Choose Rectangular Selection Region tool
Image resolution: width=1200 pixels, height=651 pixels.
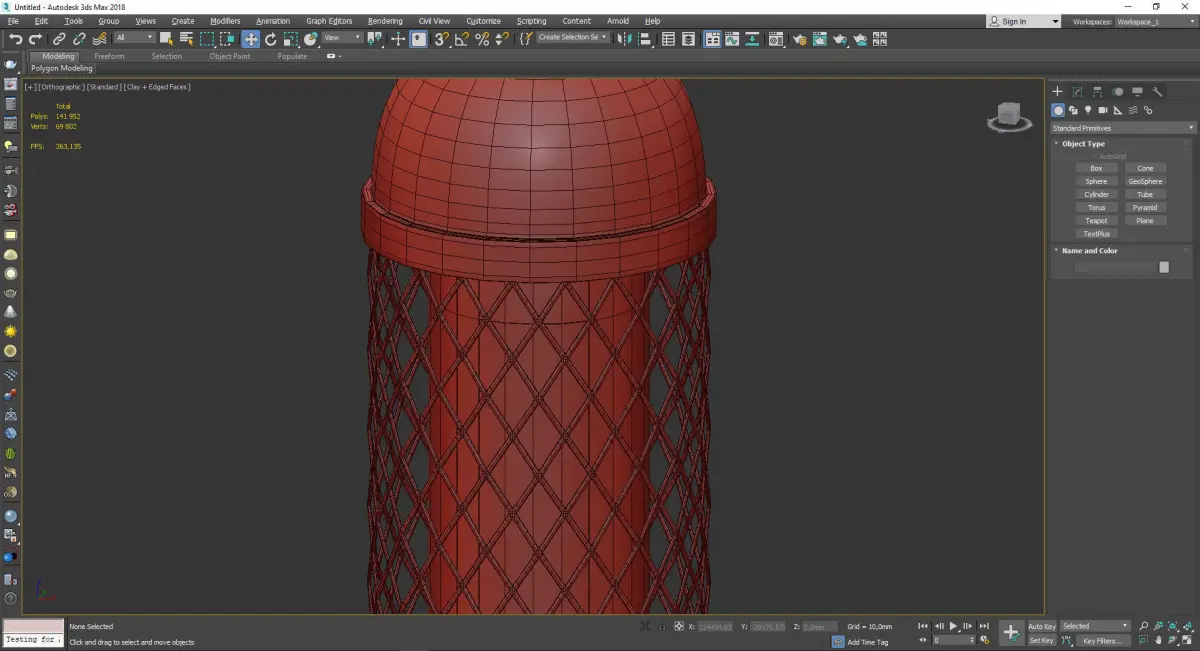pyautogui.click(x=207, y=39)
